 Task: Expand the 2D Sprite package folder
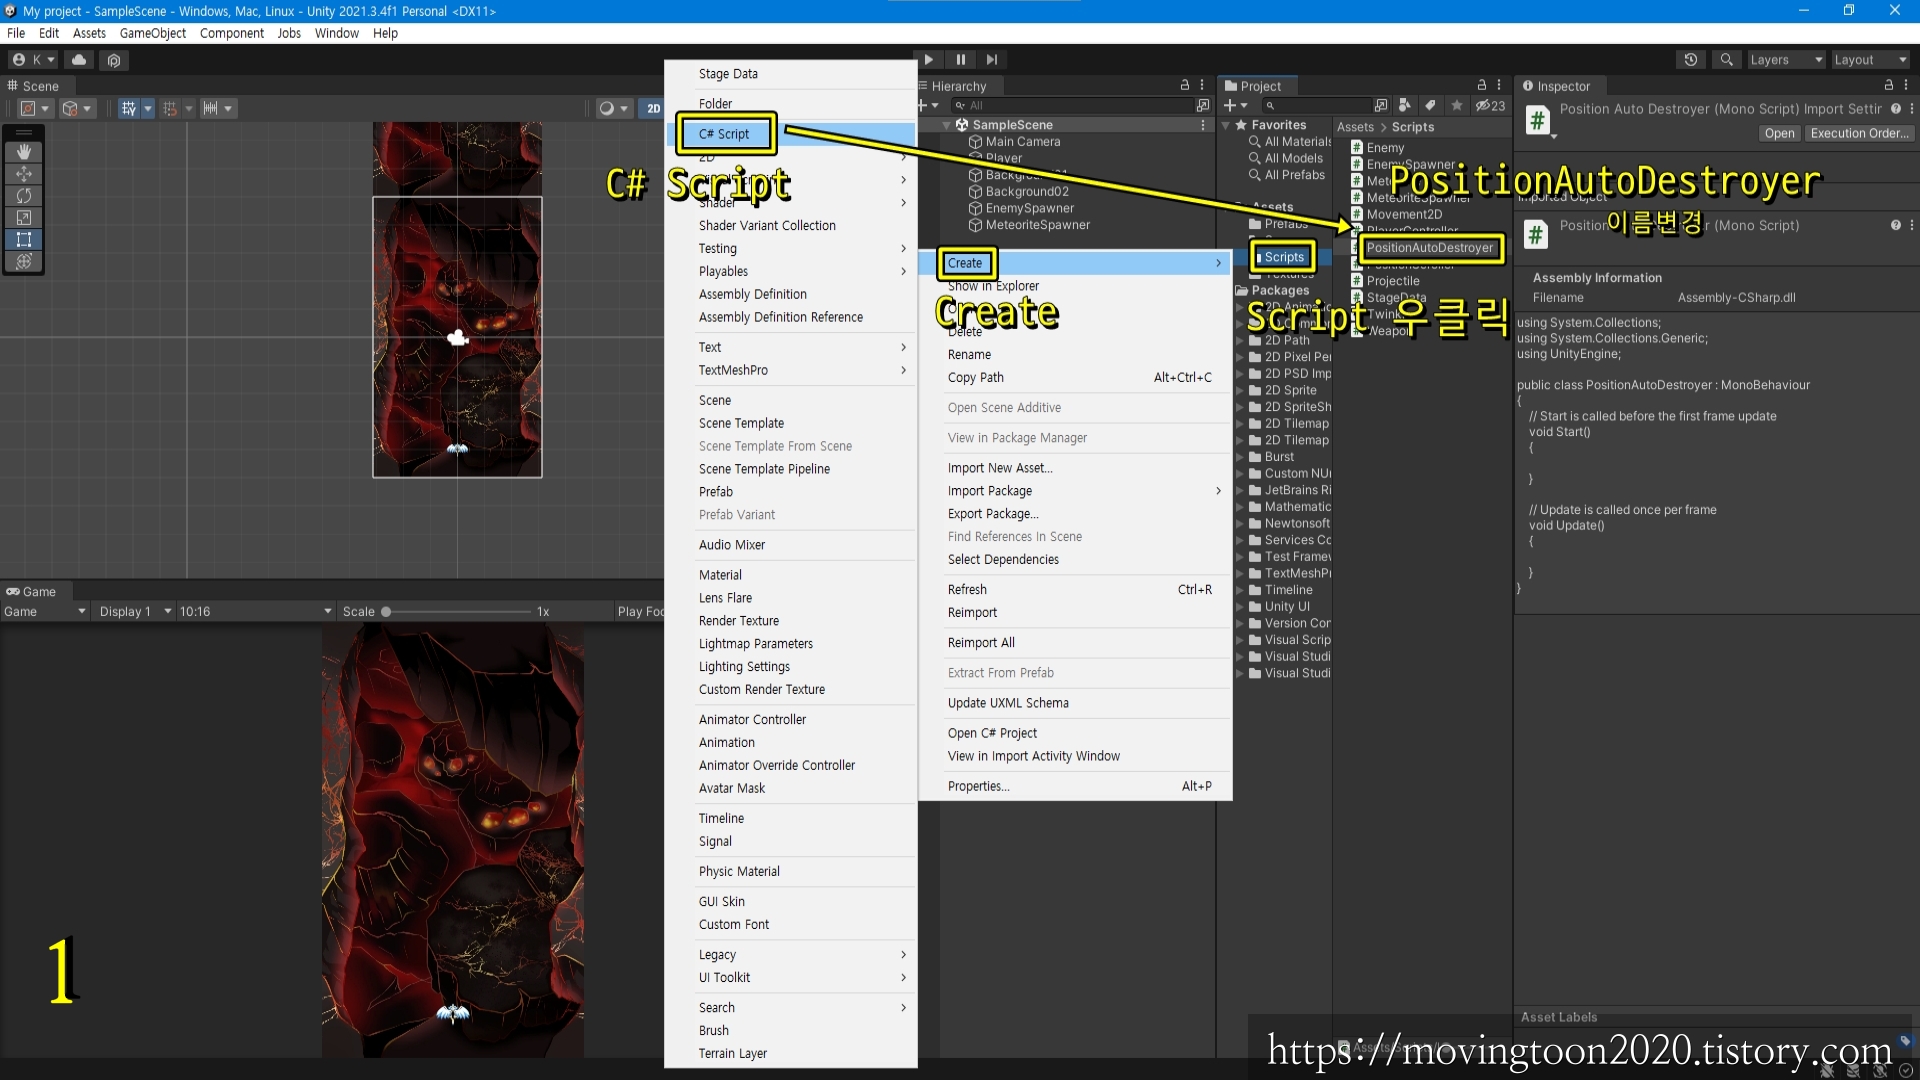click(x=1240, y=390)
